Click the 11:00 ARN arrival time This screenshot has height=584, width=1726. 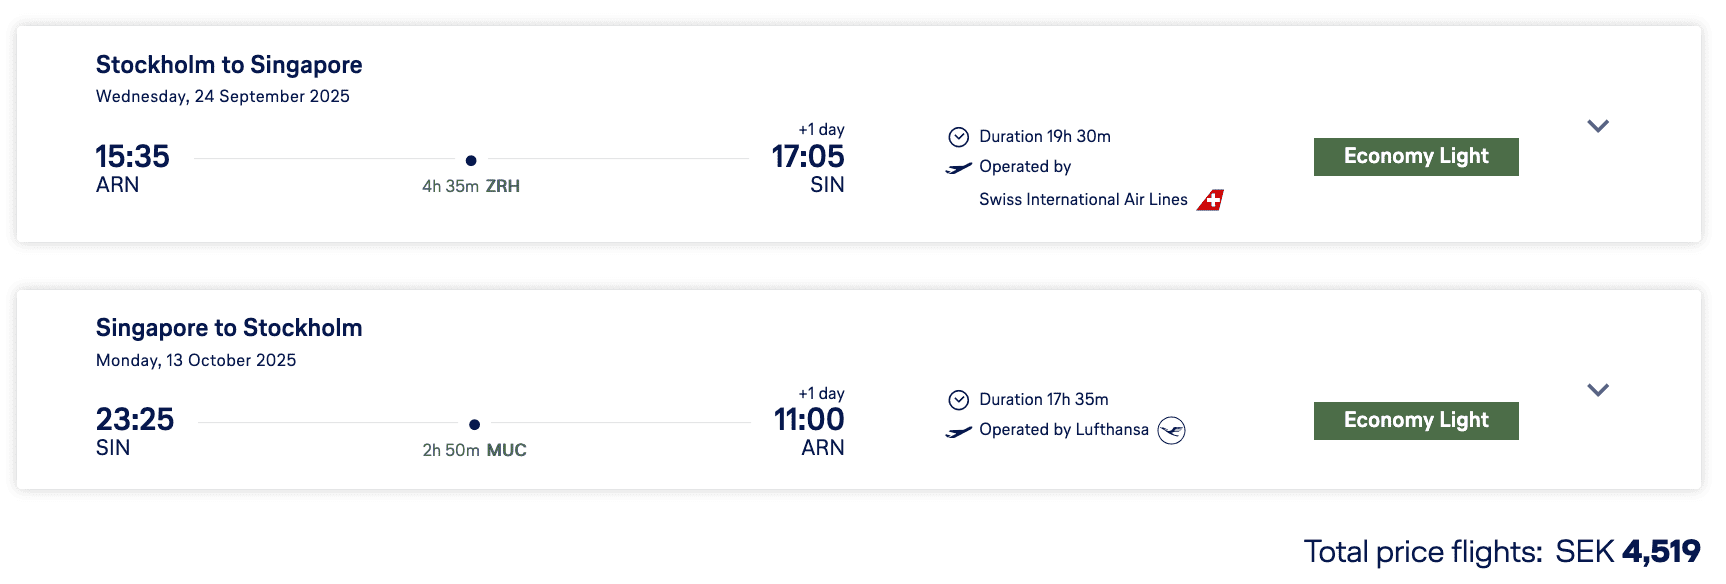808,420
